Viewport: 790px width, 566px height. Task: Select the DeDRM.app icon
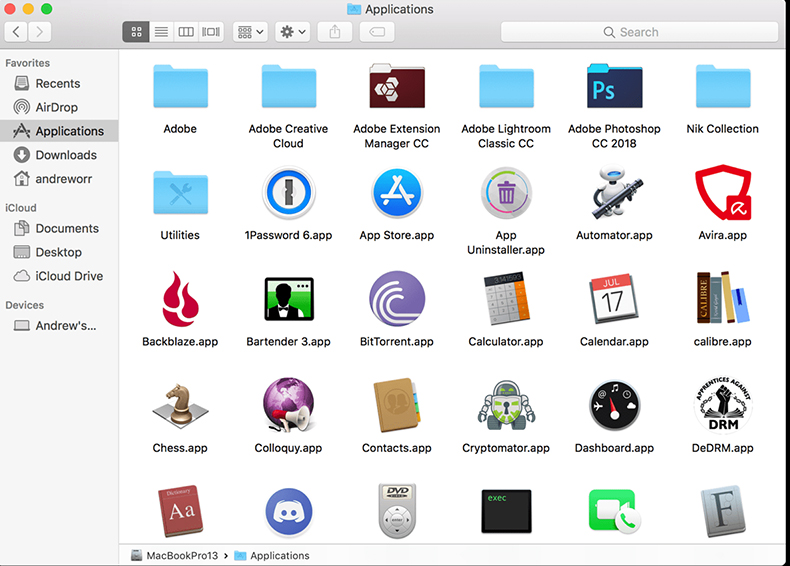(x=723, y=405)
